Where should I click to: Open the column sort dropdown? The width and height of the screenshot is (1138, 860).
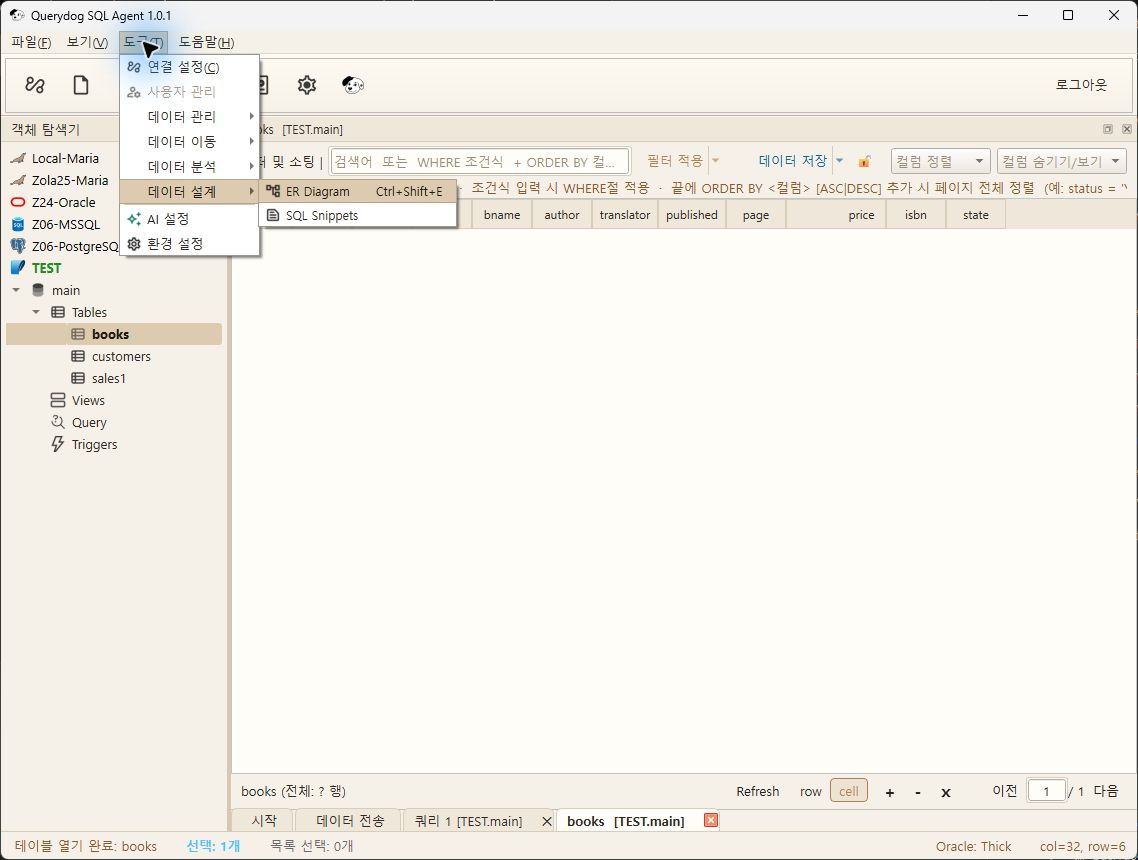tap(940, 161)
